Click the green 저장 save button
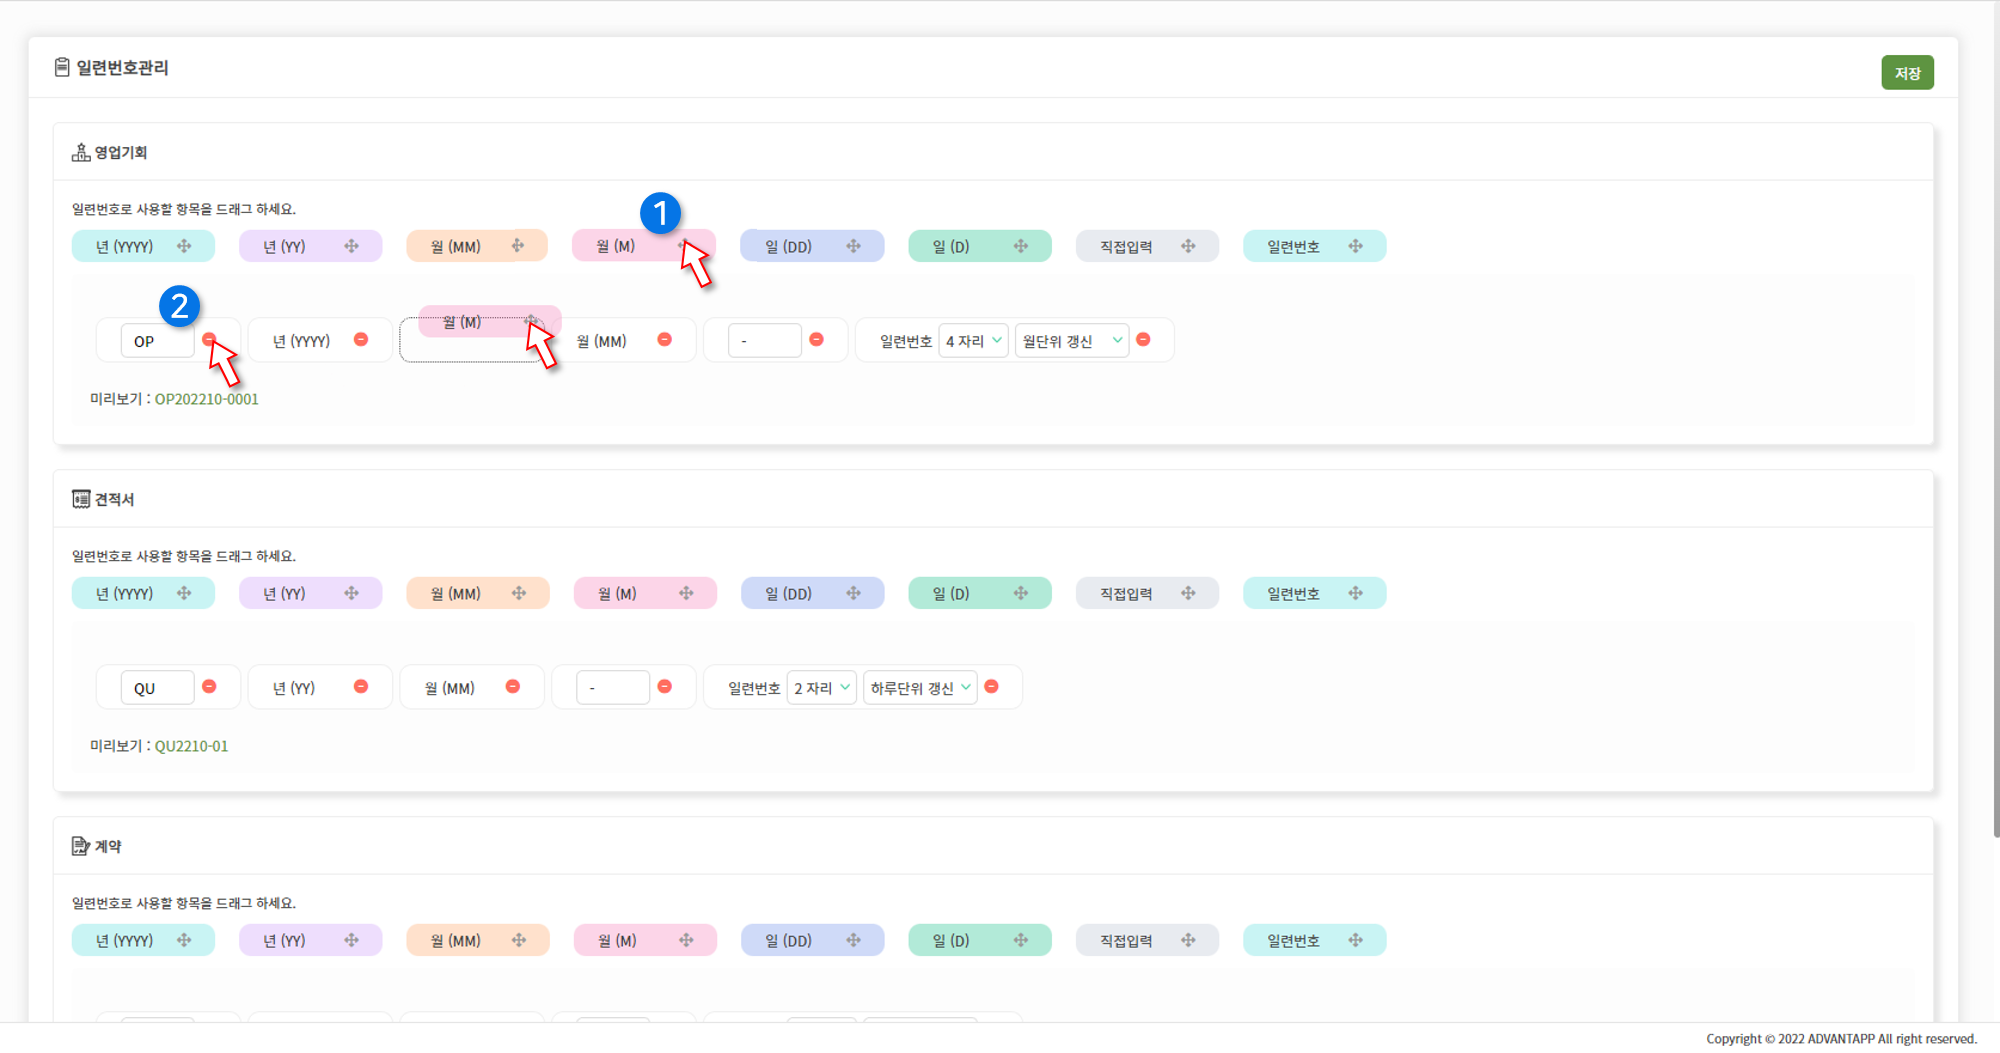Viewport: 2000px width, 1053px height. point(1906,73)
